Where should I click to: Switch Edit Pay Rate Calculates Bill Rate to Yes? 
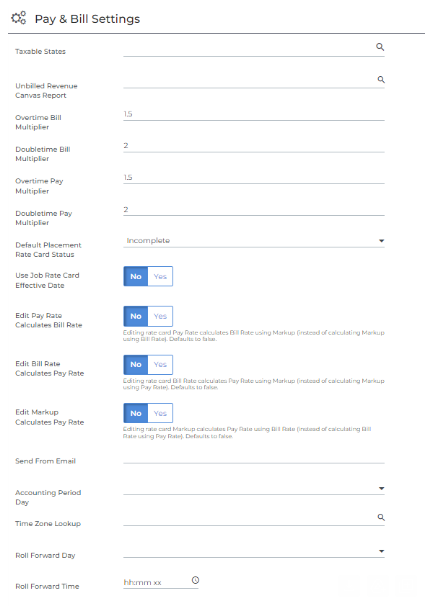[160, 316]
